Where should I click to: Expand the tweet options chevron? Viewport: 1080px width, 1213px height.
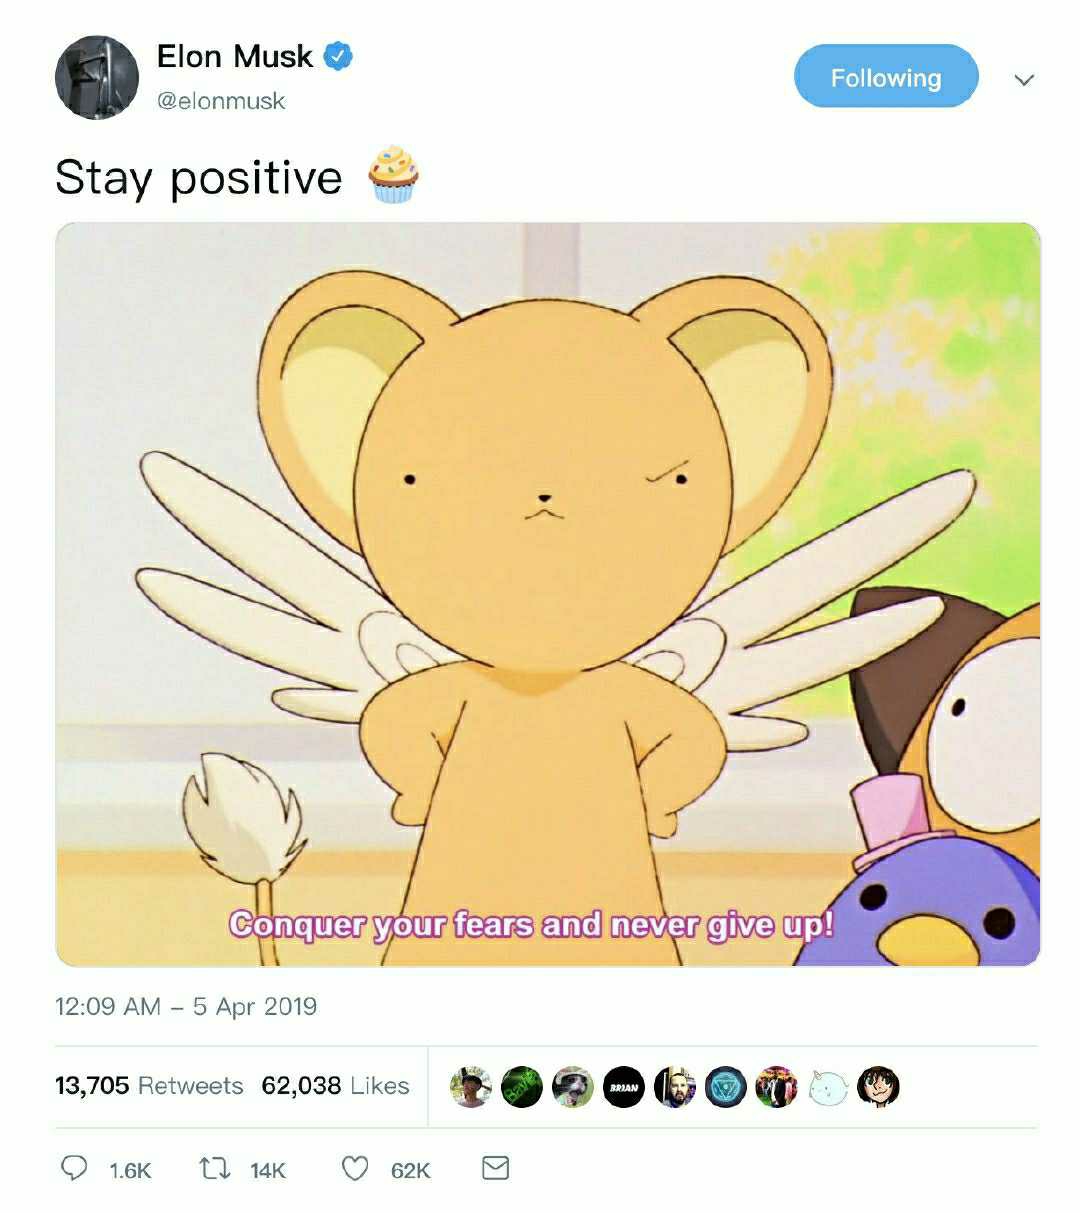tap(1023, 79)
